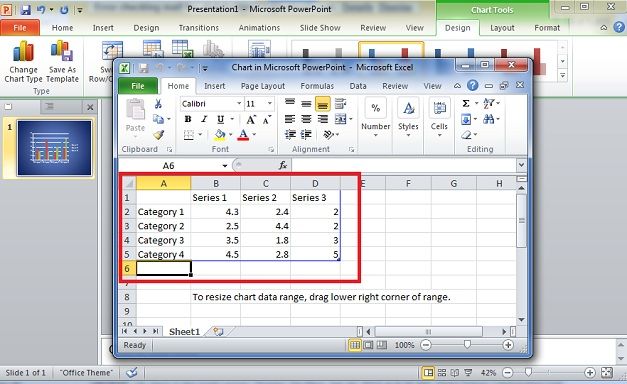Center text horizontally in Excel
The width and height of the screenshot is (627, 384).
(x=306, y=119)
